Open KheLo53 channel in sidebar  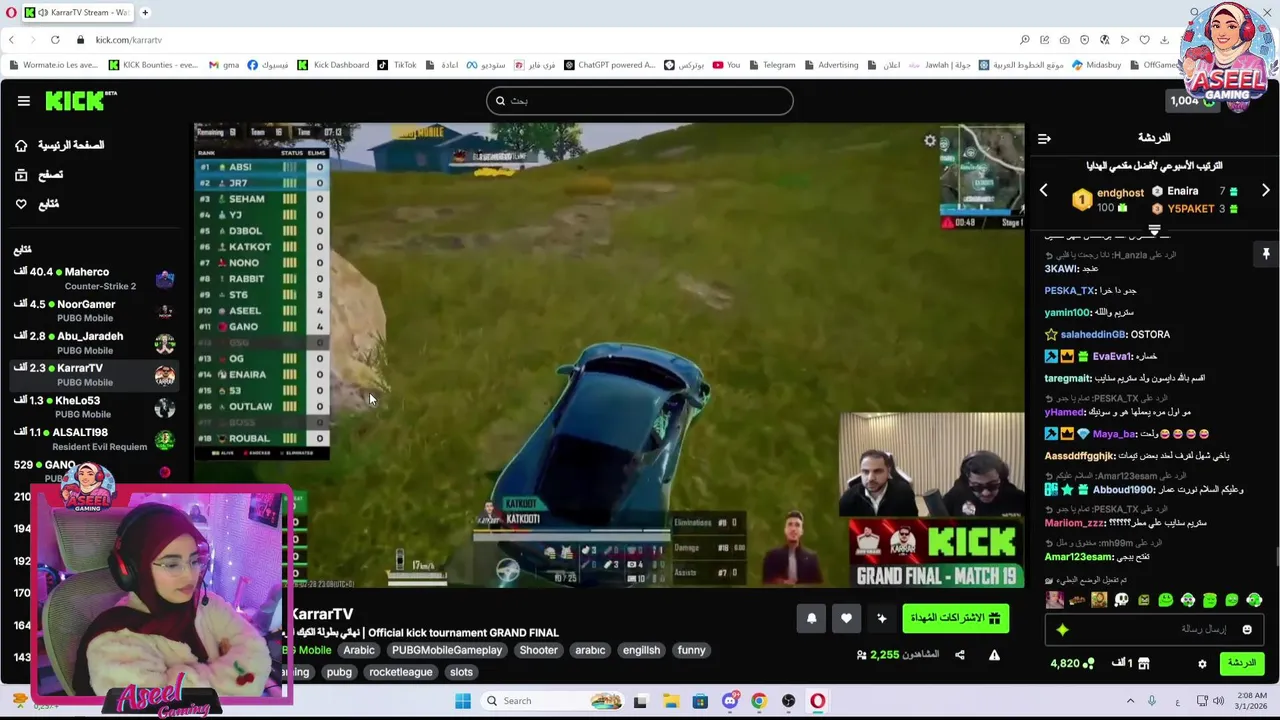click(x=92, y=406)
